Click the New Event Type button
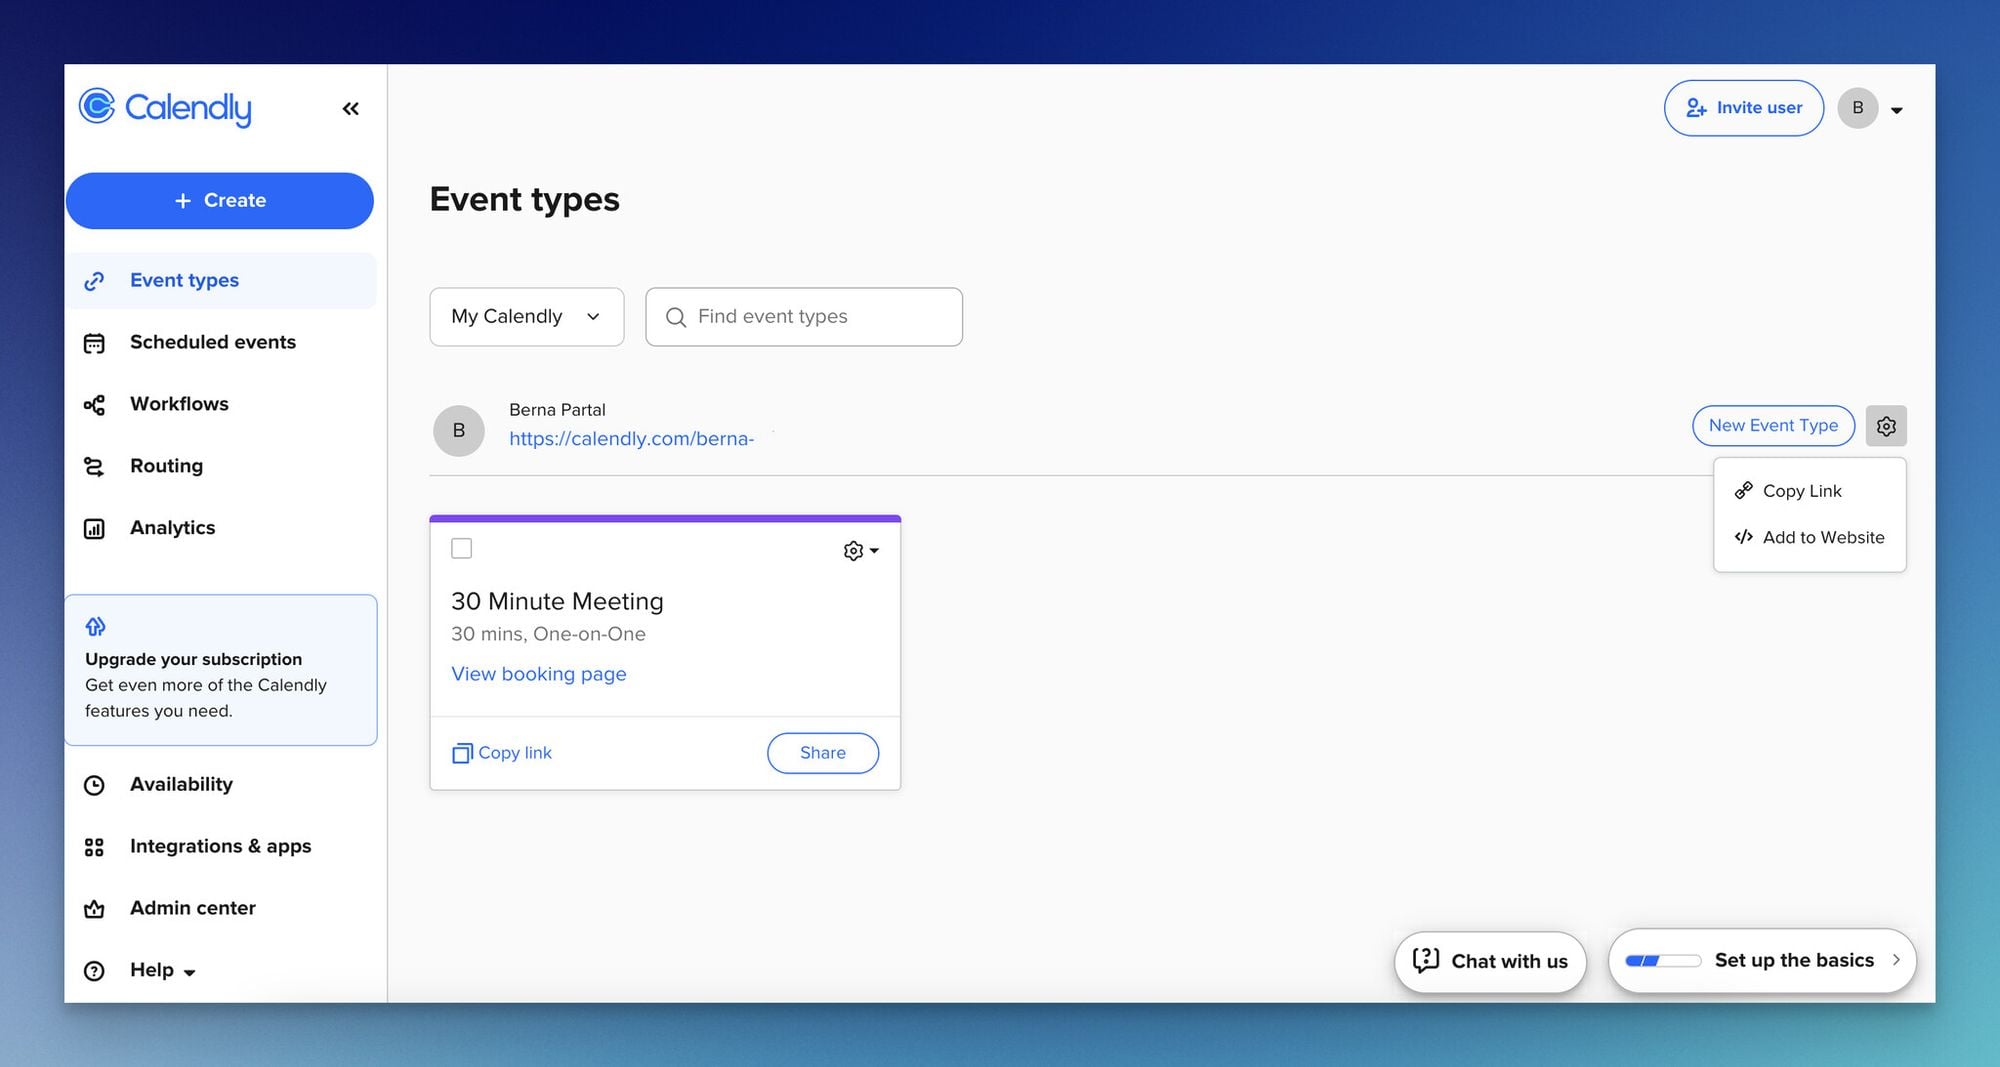The height and width of the screenshot is (1067, 2000). tap(1773, 426)
